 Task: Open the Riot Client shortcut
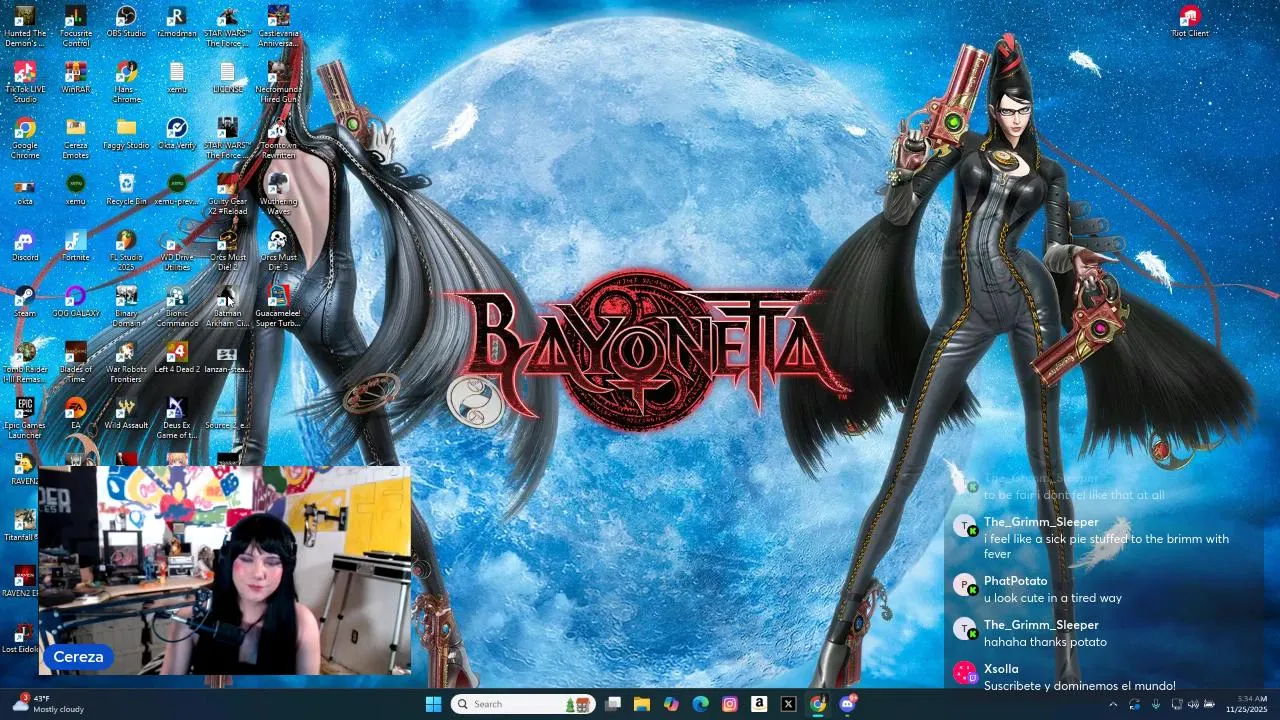coord(1190,23)
